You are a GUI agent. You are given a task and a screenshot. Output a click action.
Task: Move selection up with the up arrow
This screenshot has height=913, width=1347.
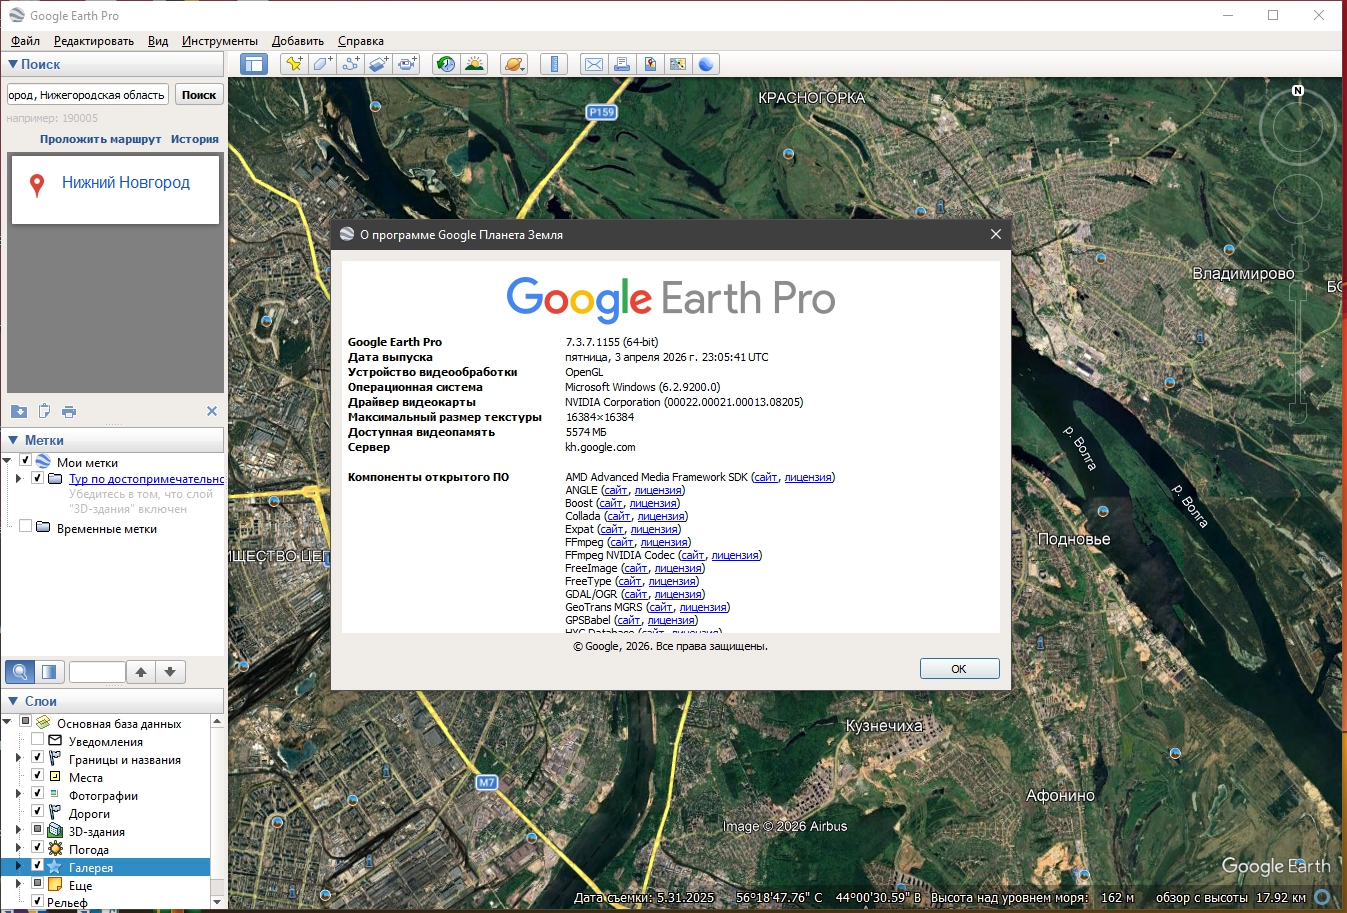[141, 672]
